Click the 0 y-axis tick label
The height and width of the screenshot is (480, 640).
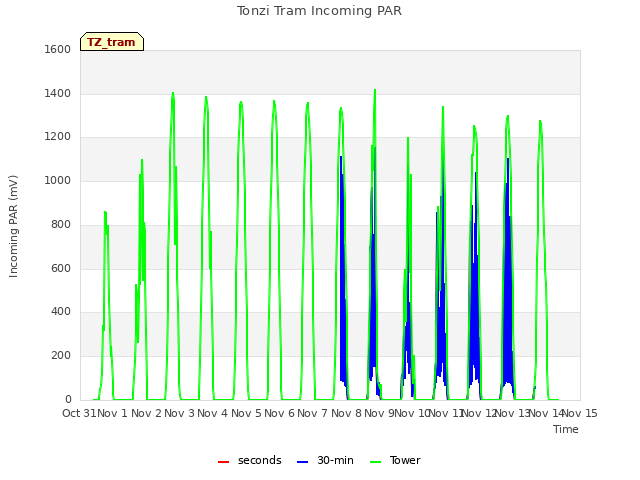coord(68,399)
